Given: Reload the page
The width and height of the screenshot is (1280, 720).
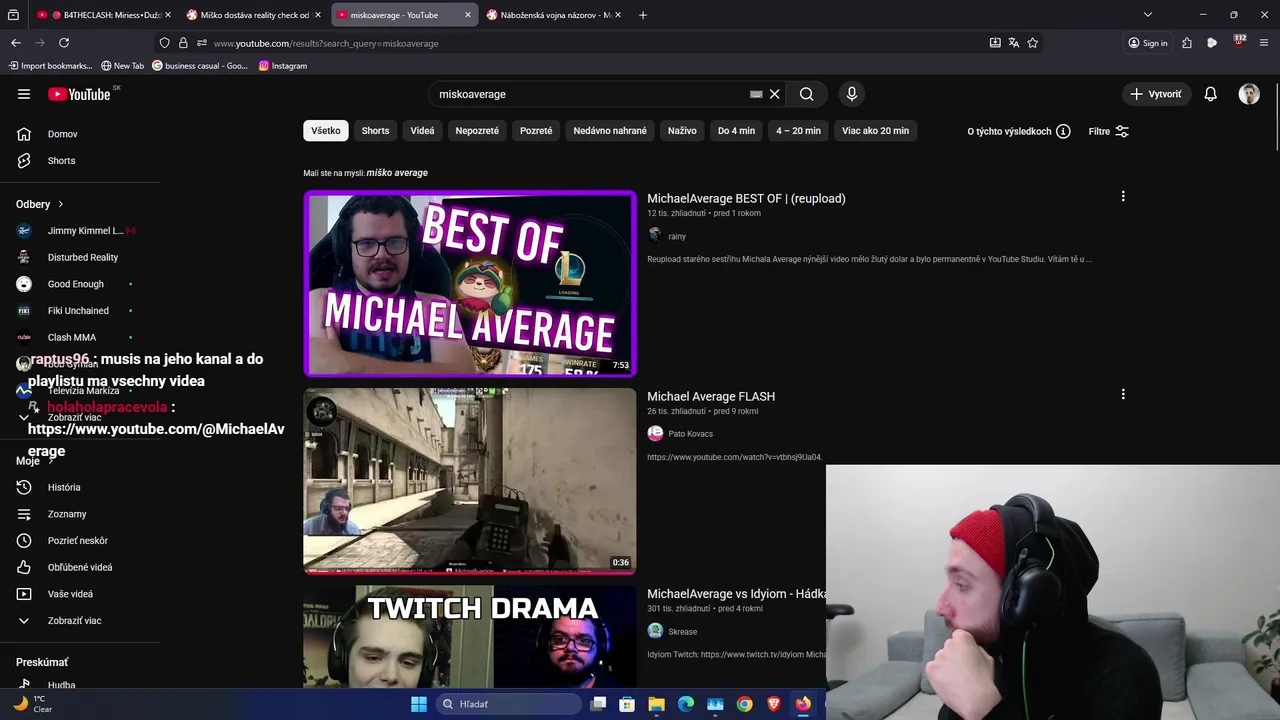Looking at the screenshot, I should tap(64, 43).
